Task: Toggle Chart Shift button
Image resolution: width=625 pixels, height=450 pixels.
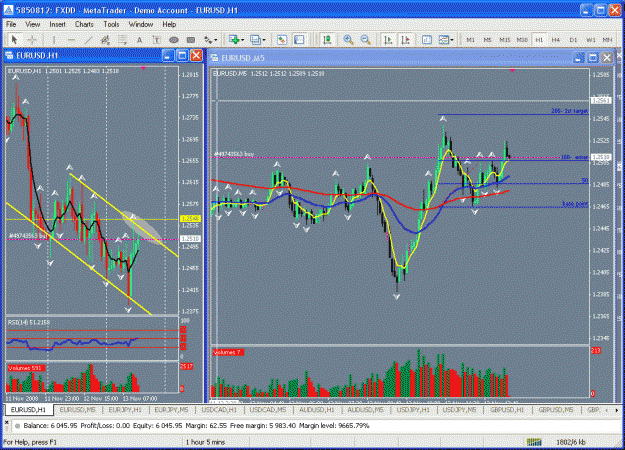Action: (x=405, y=39)
